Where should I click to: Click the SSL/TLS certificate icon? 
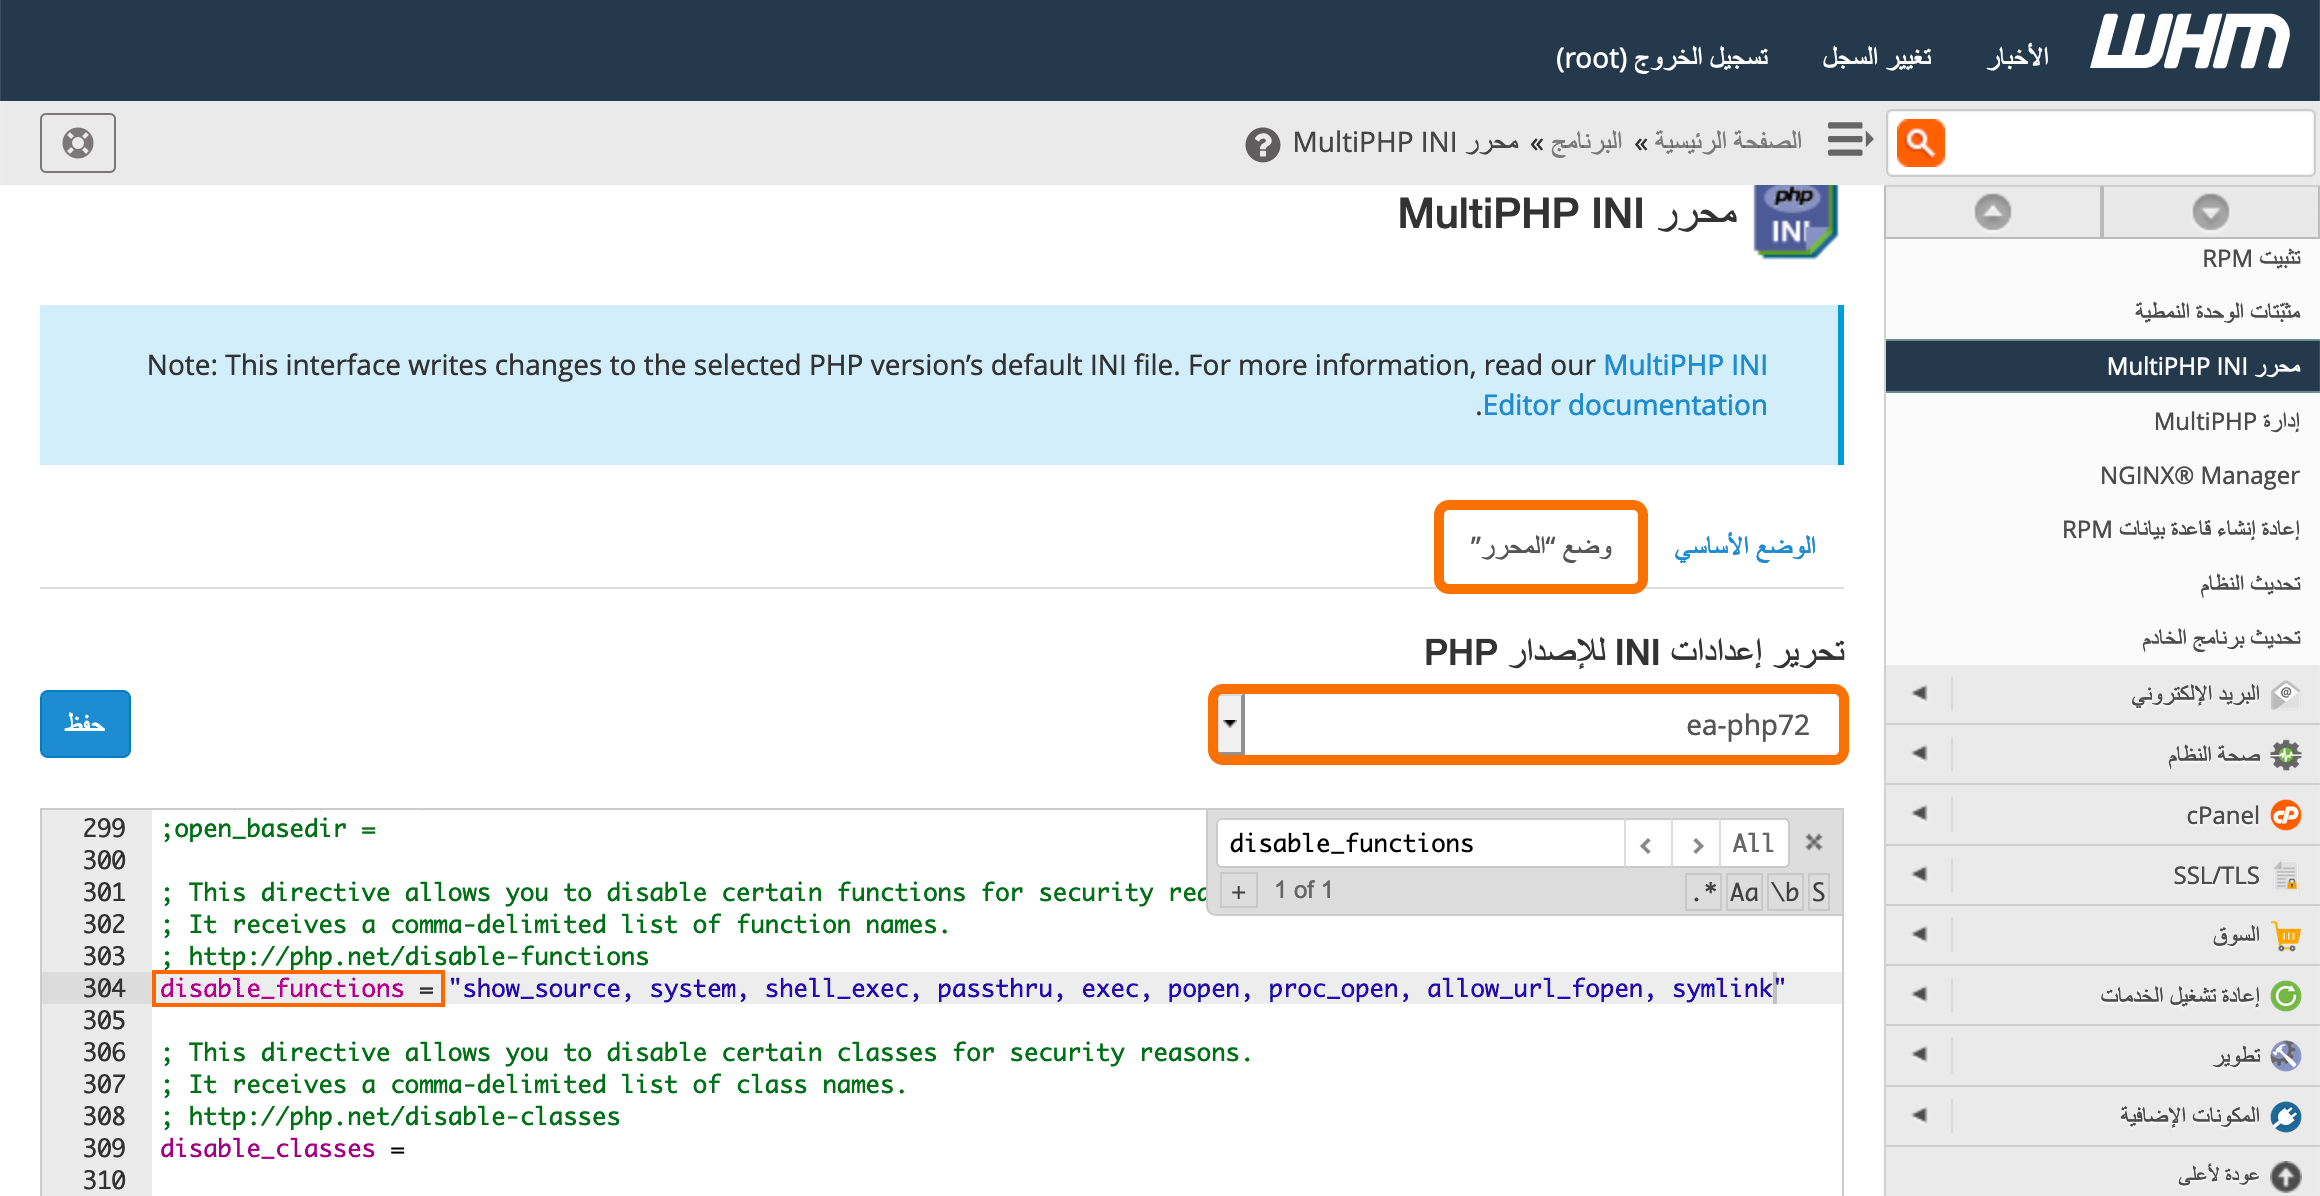tap(2286, 875)
